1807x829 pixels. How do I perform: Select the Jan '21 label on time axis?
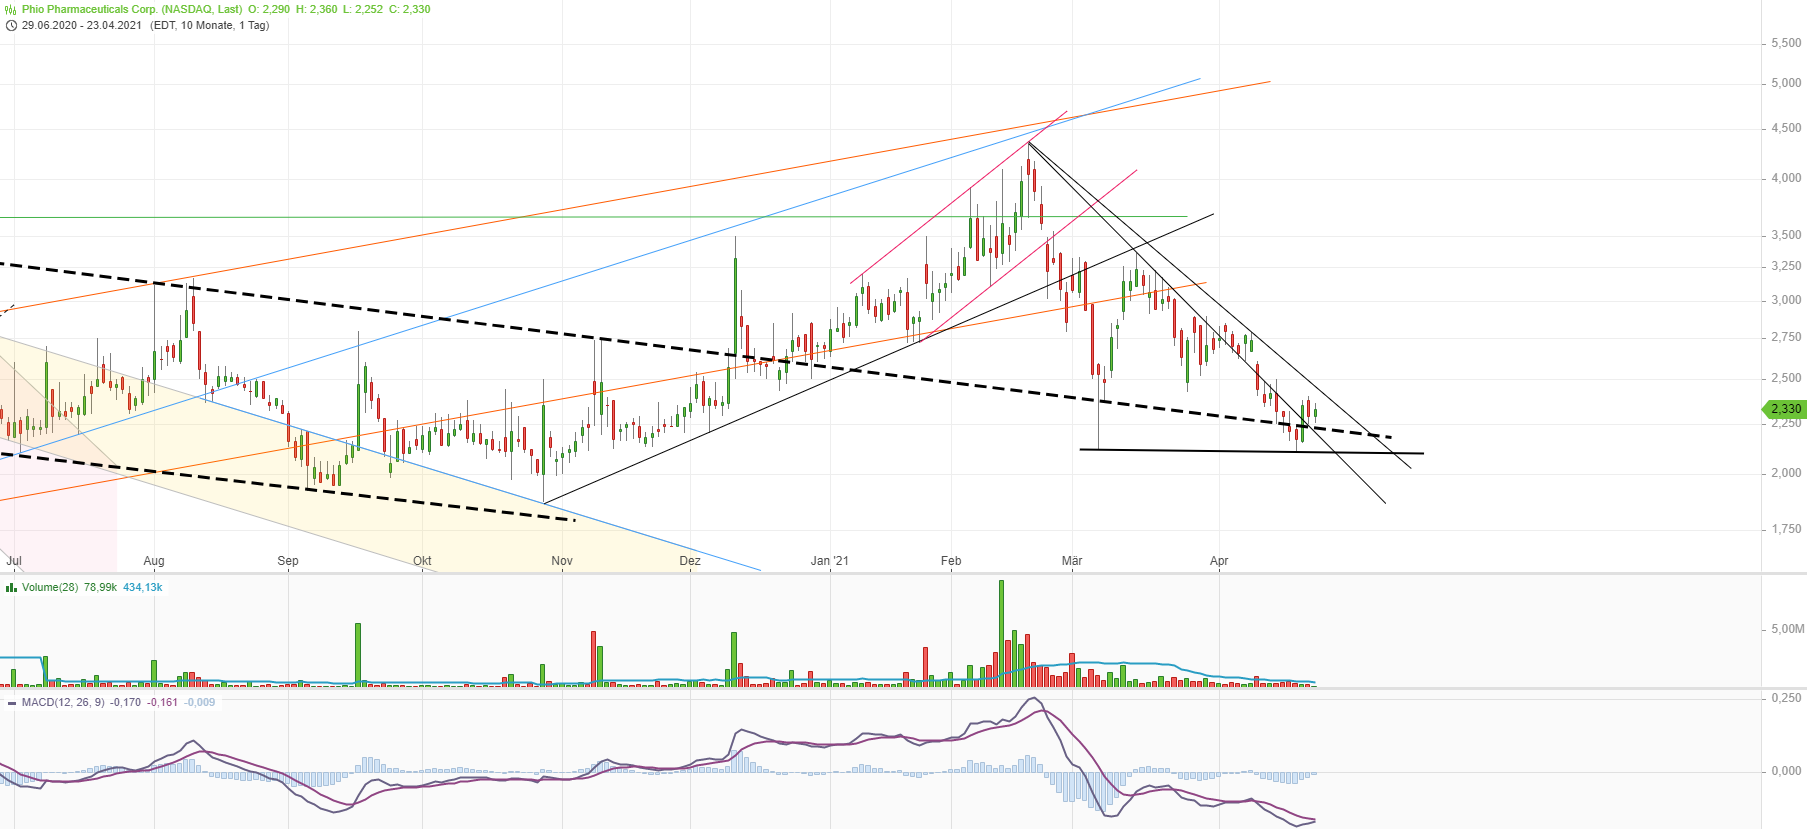(x=829, y=561)
